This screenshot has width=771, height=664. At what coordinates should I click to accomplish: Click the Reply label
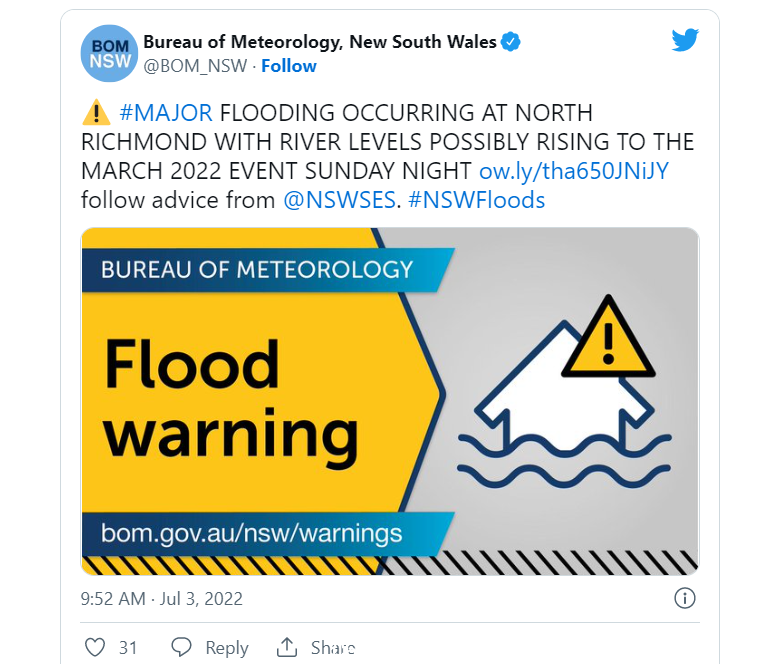pyautogui.click(x=227, y=648)
